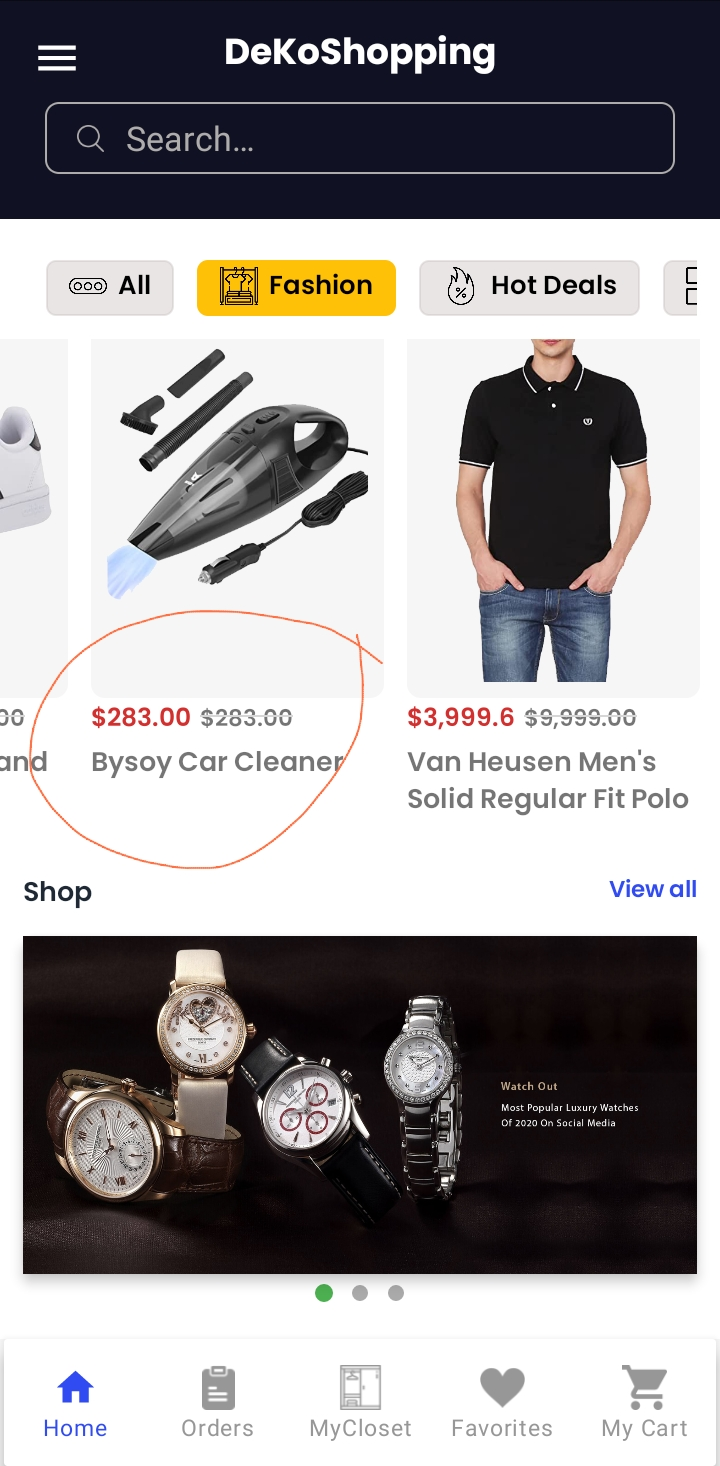
Task: Open the hamburger navigation menu
Action: point(57,58)
